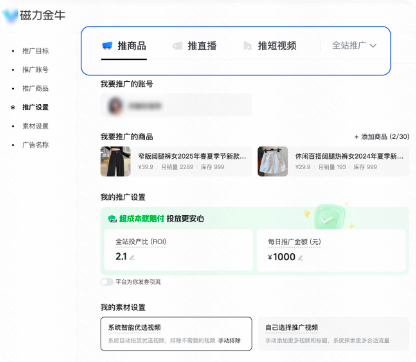Viewport: 416px width, 362px height.
Task: Click the 推直播 camera icon
Action: [x=178, y=46]
